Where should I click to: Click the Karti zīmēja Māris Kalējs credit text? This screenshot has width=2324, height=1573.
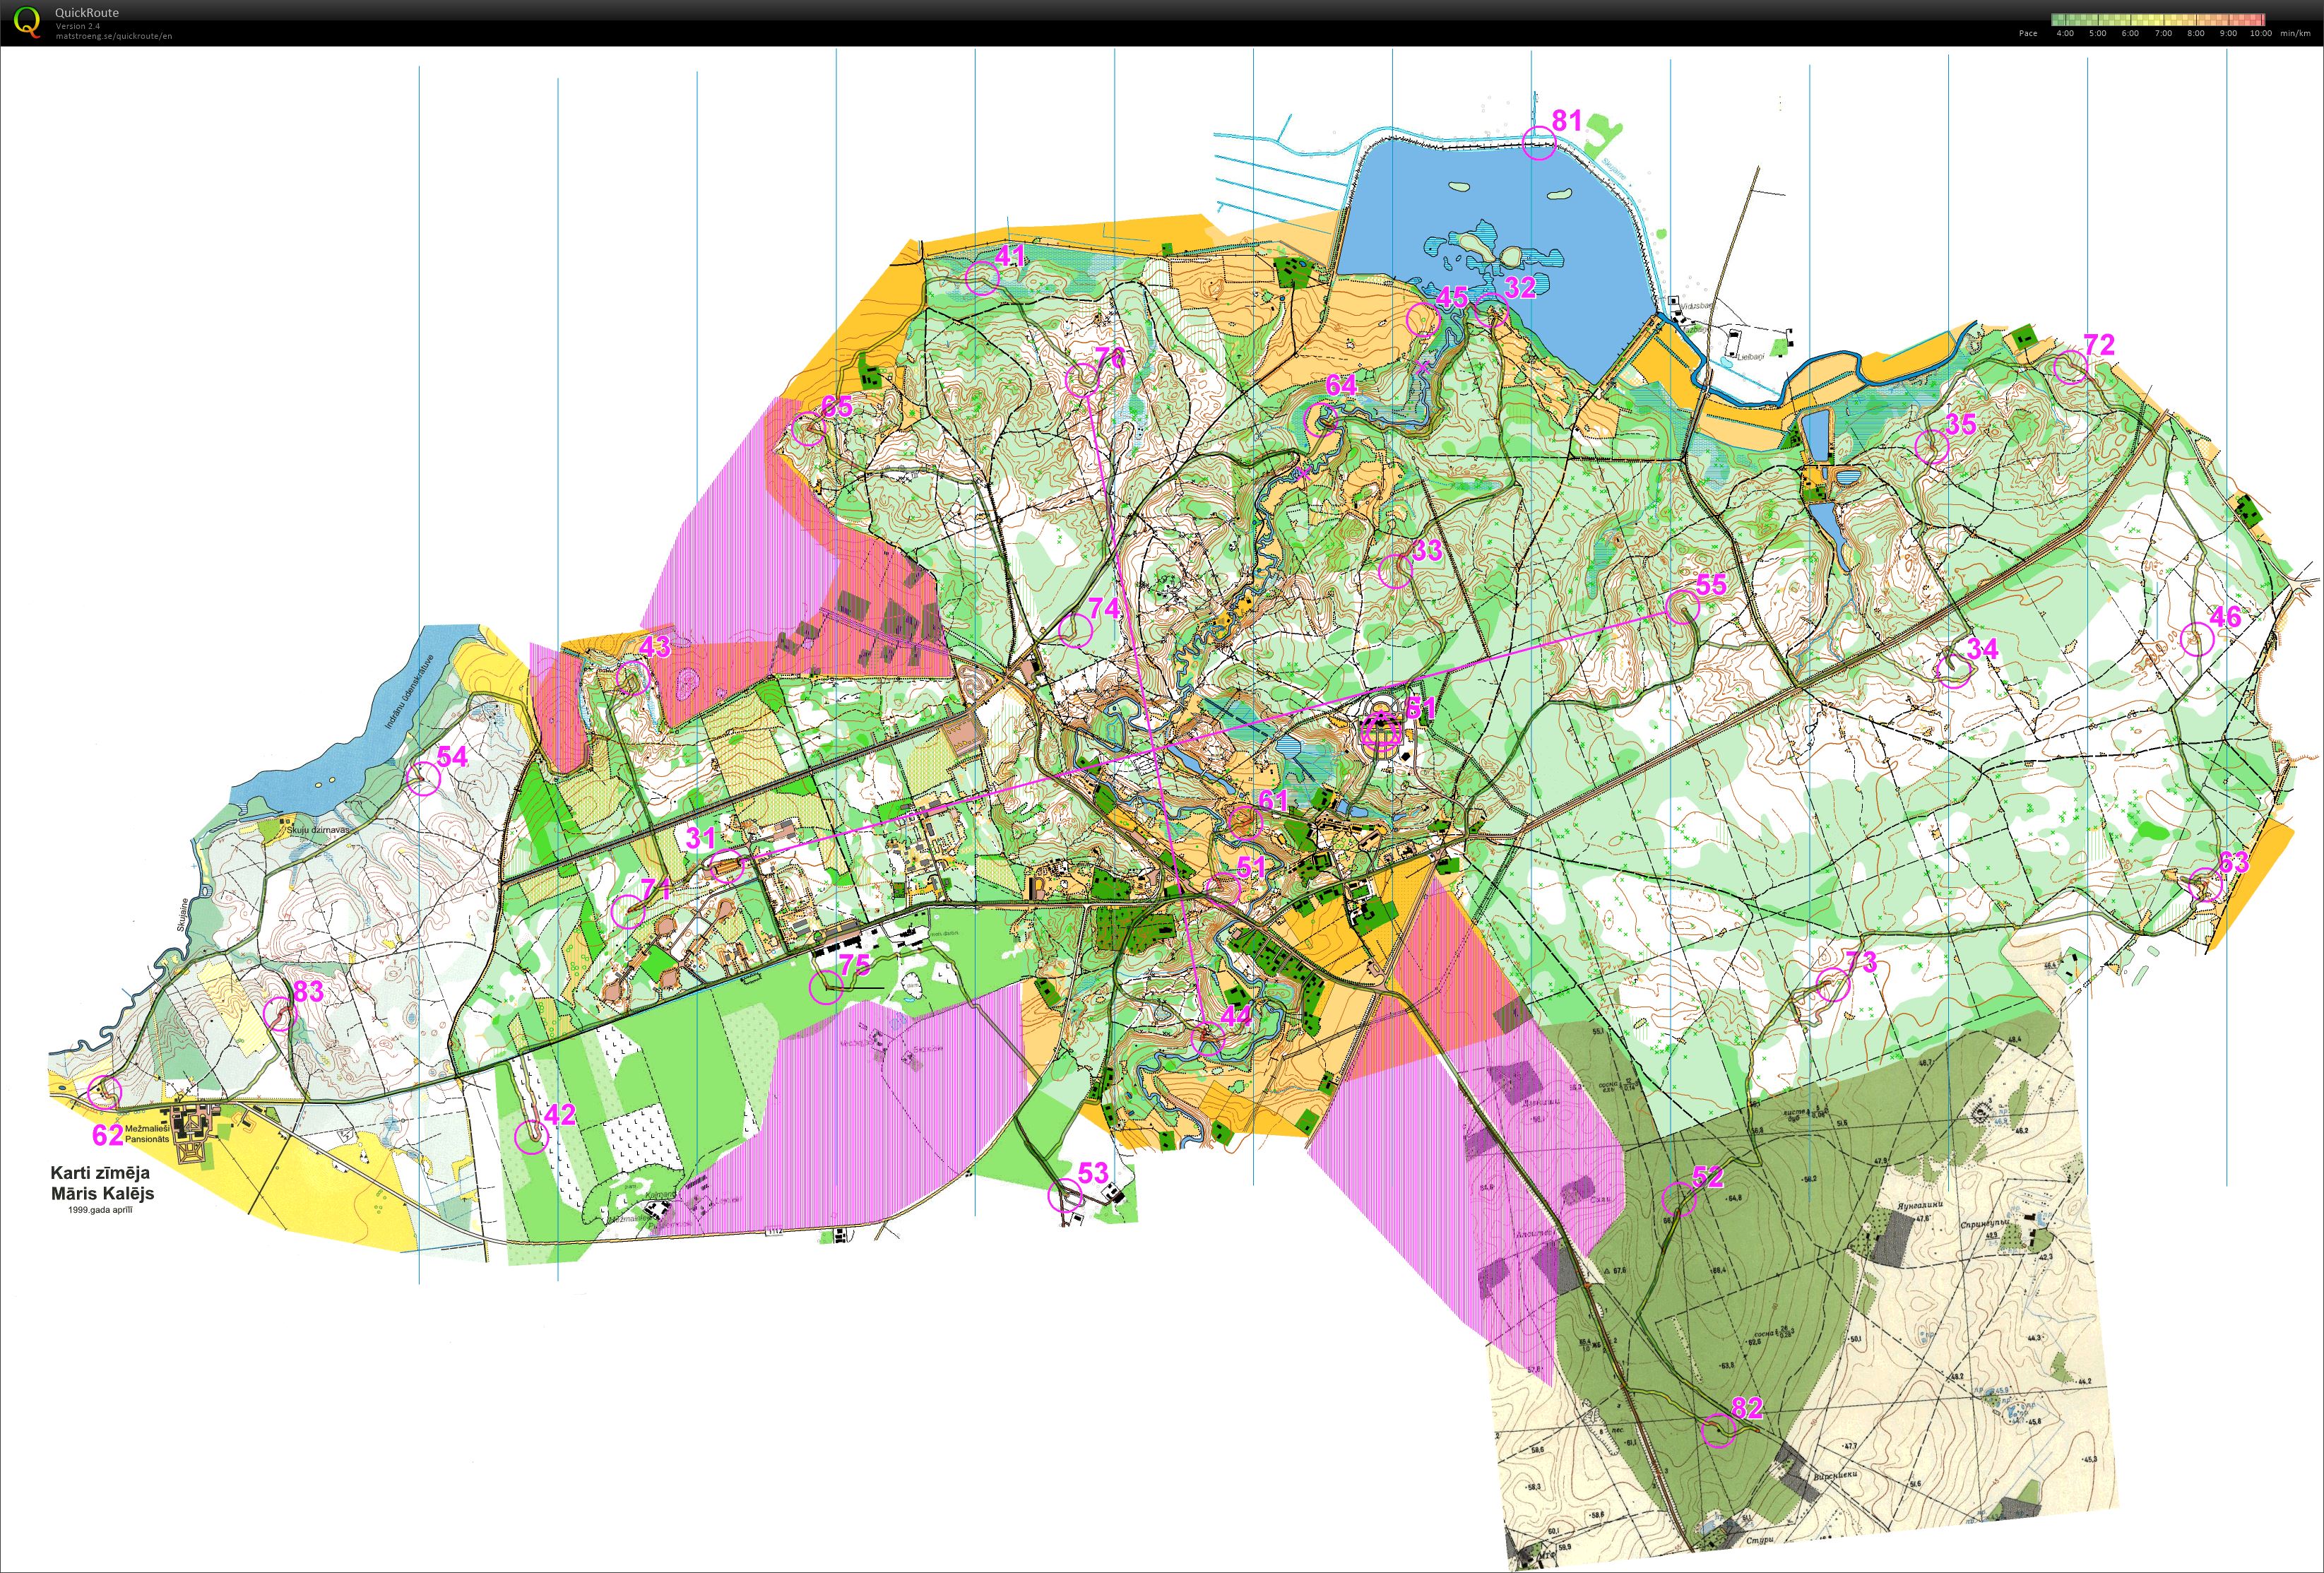pos(102,1184)
